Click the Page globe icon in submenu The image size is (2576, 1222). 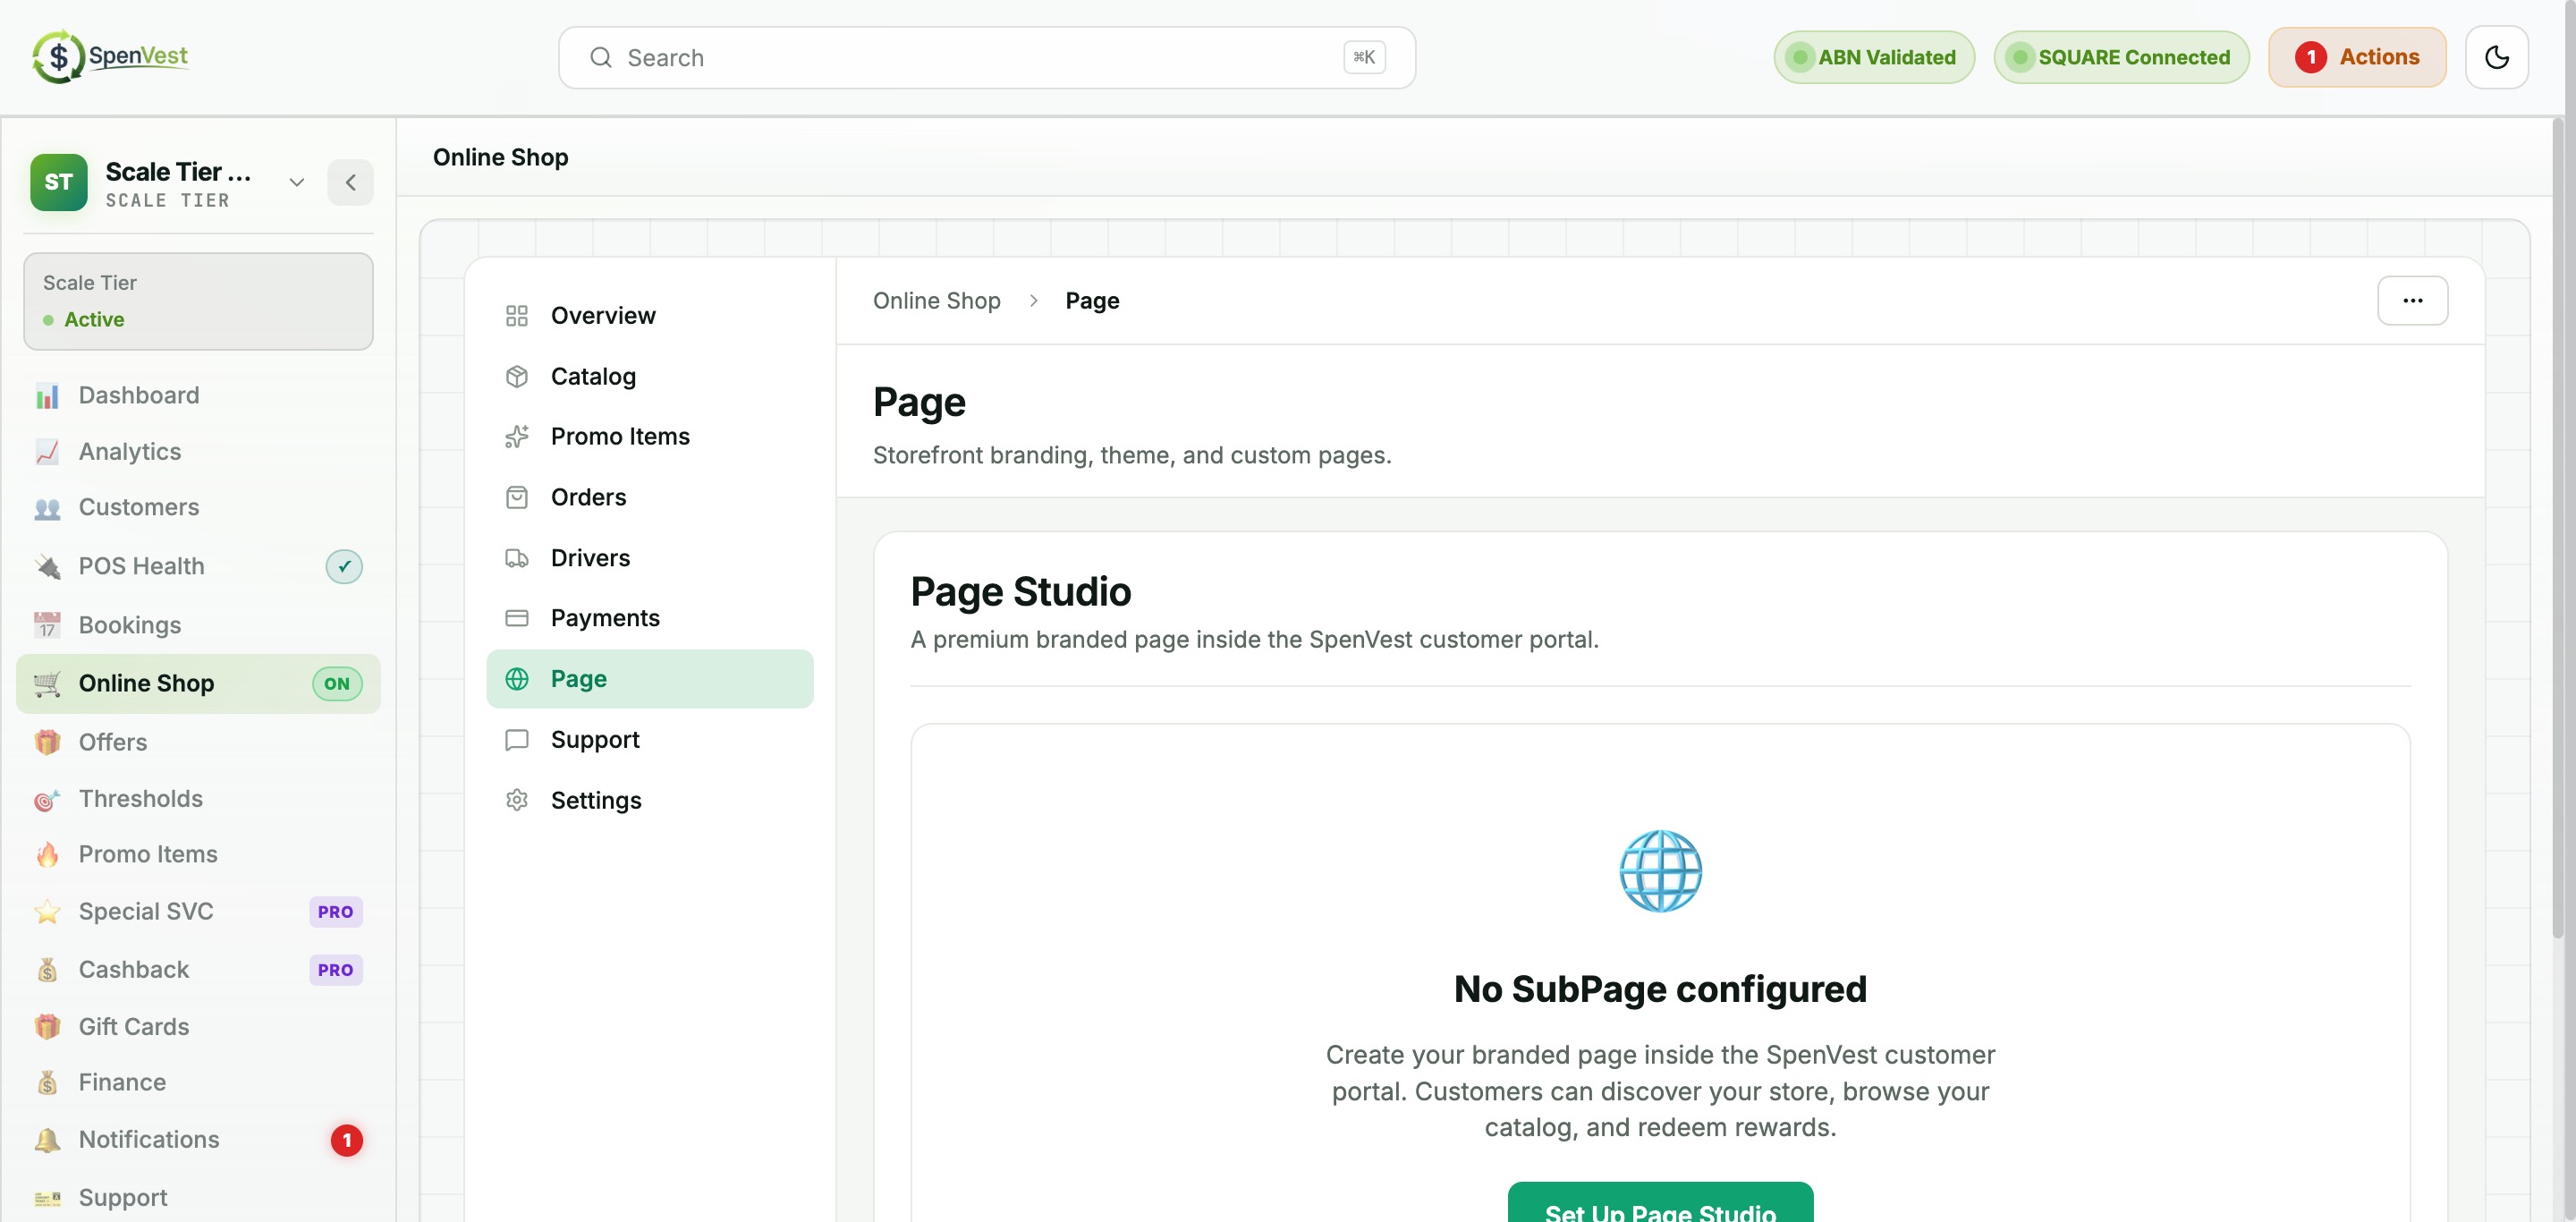click(x=517, y=679)
